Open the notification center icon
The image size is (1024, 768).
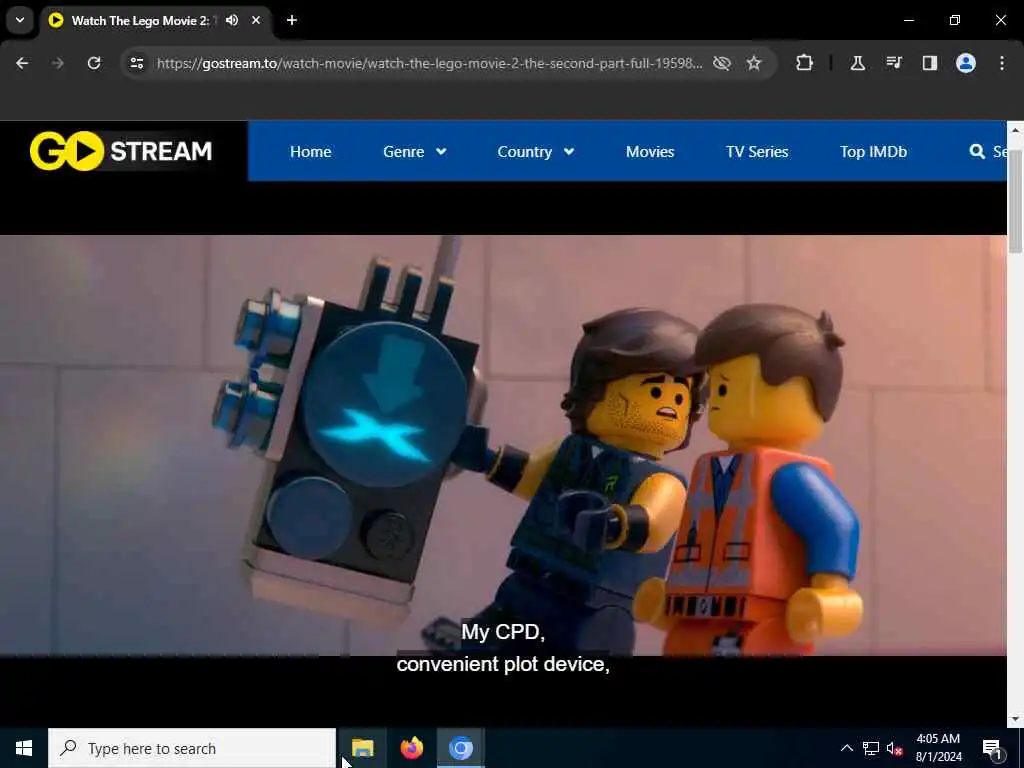992,748
